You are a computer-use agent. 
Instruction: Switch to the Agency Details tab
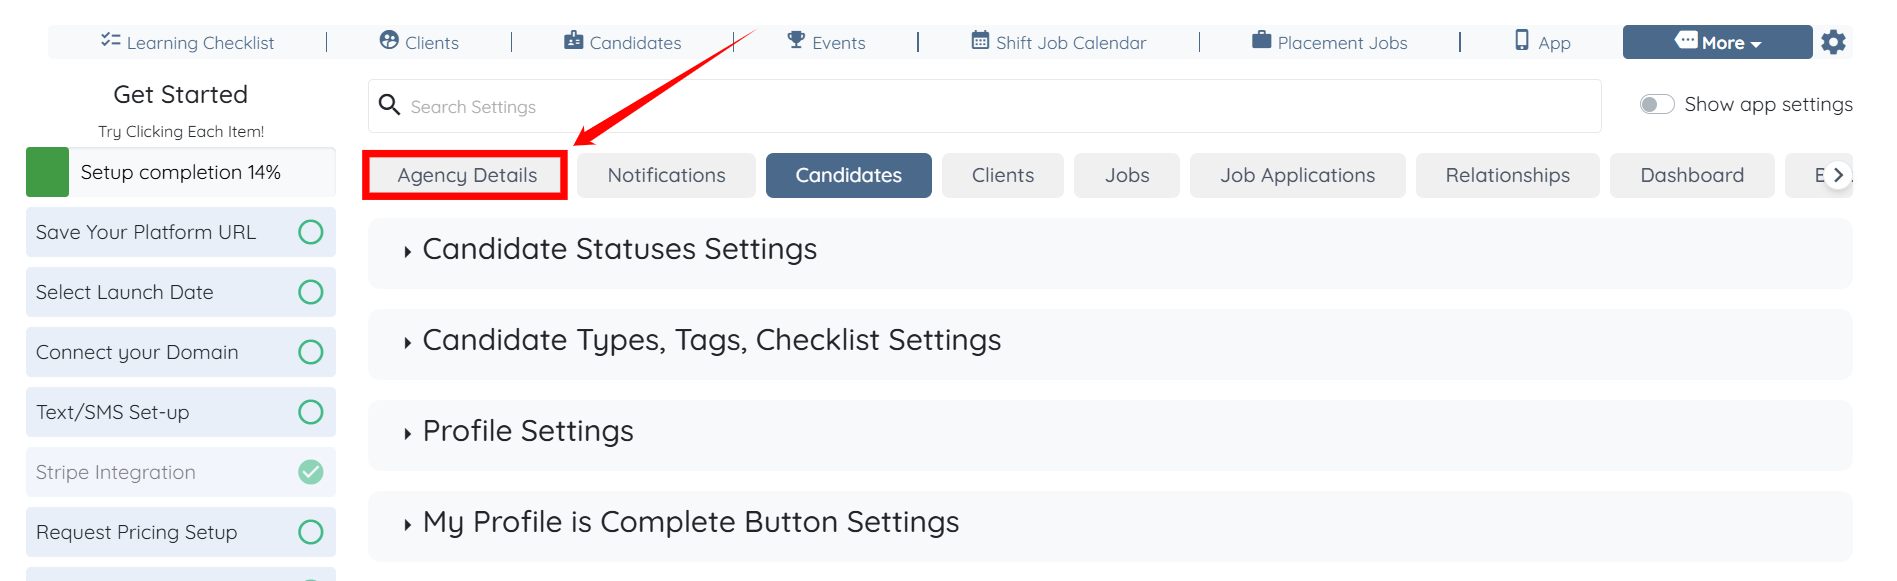tap(467, 176)
